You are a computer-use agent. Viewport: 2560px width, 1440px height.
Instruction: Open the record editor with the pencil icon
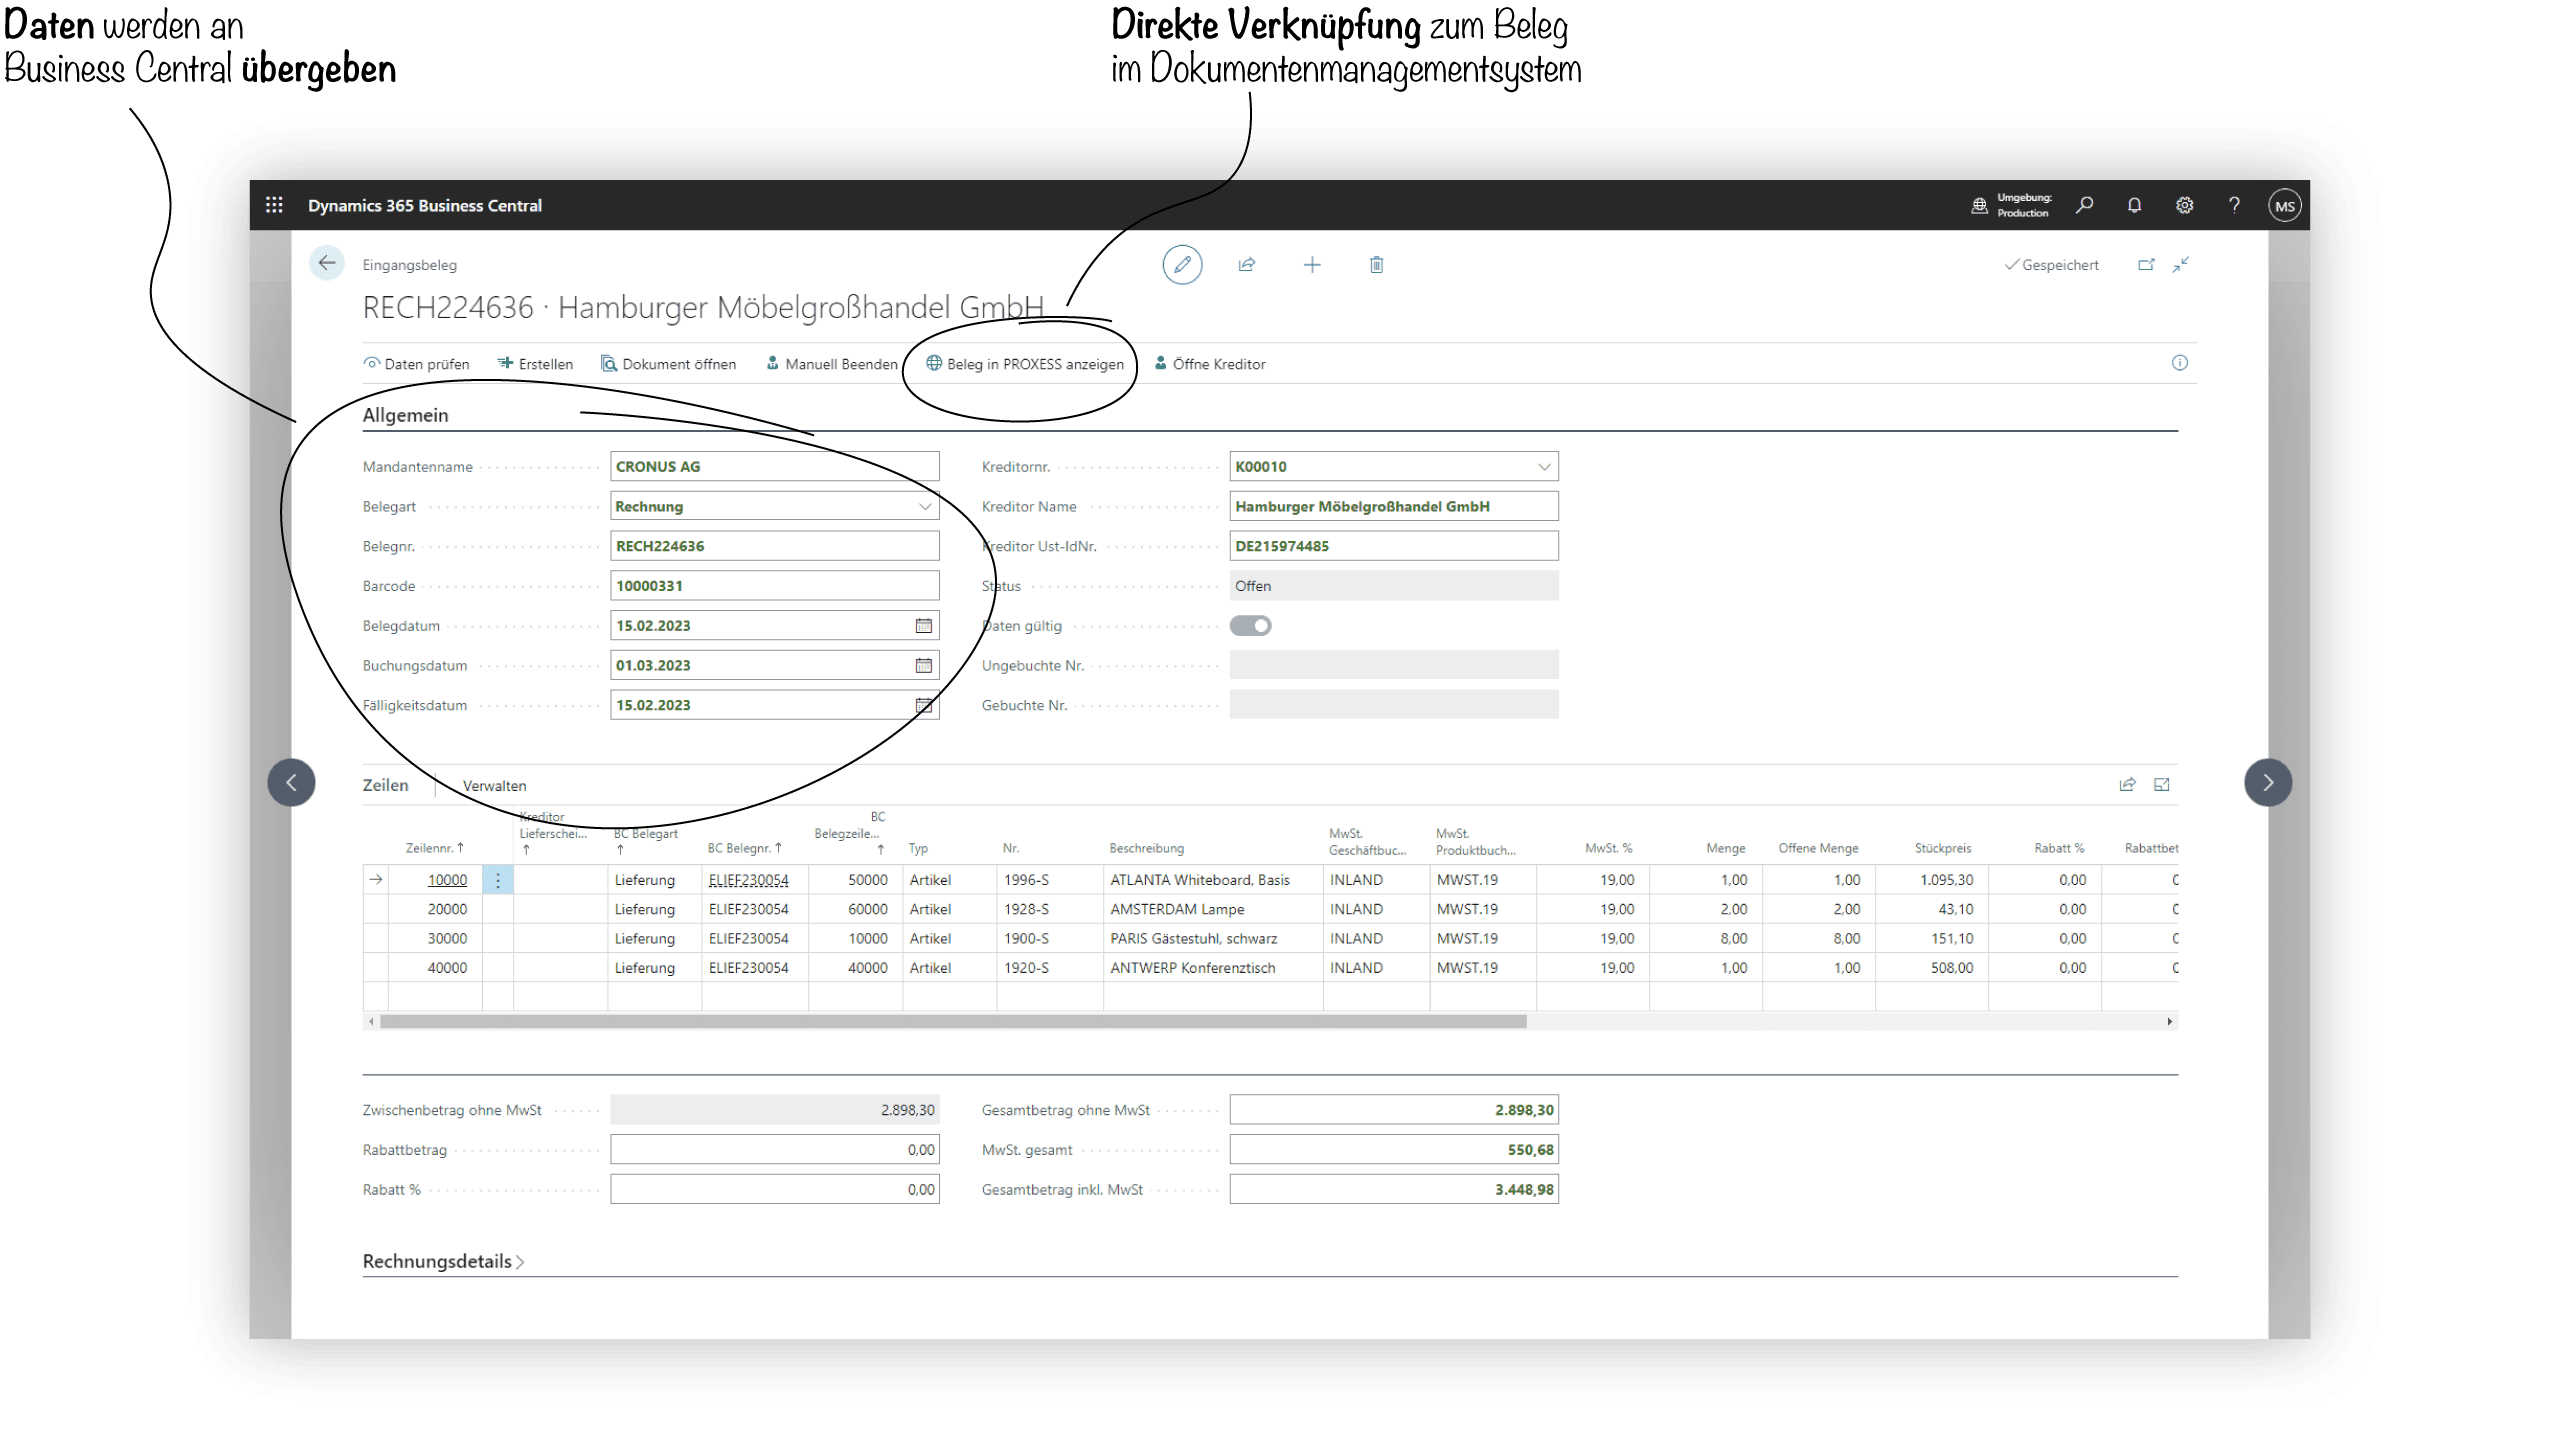pos(1183,264)
